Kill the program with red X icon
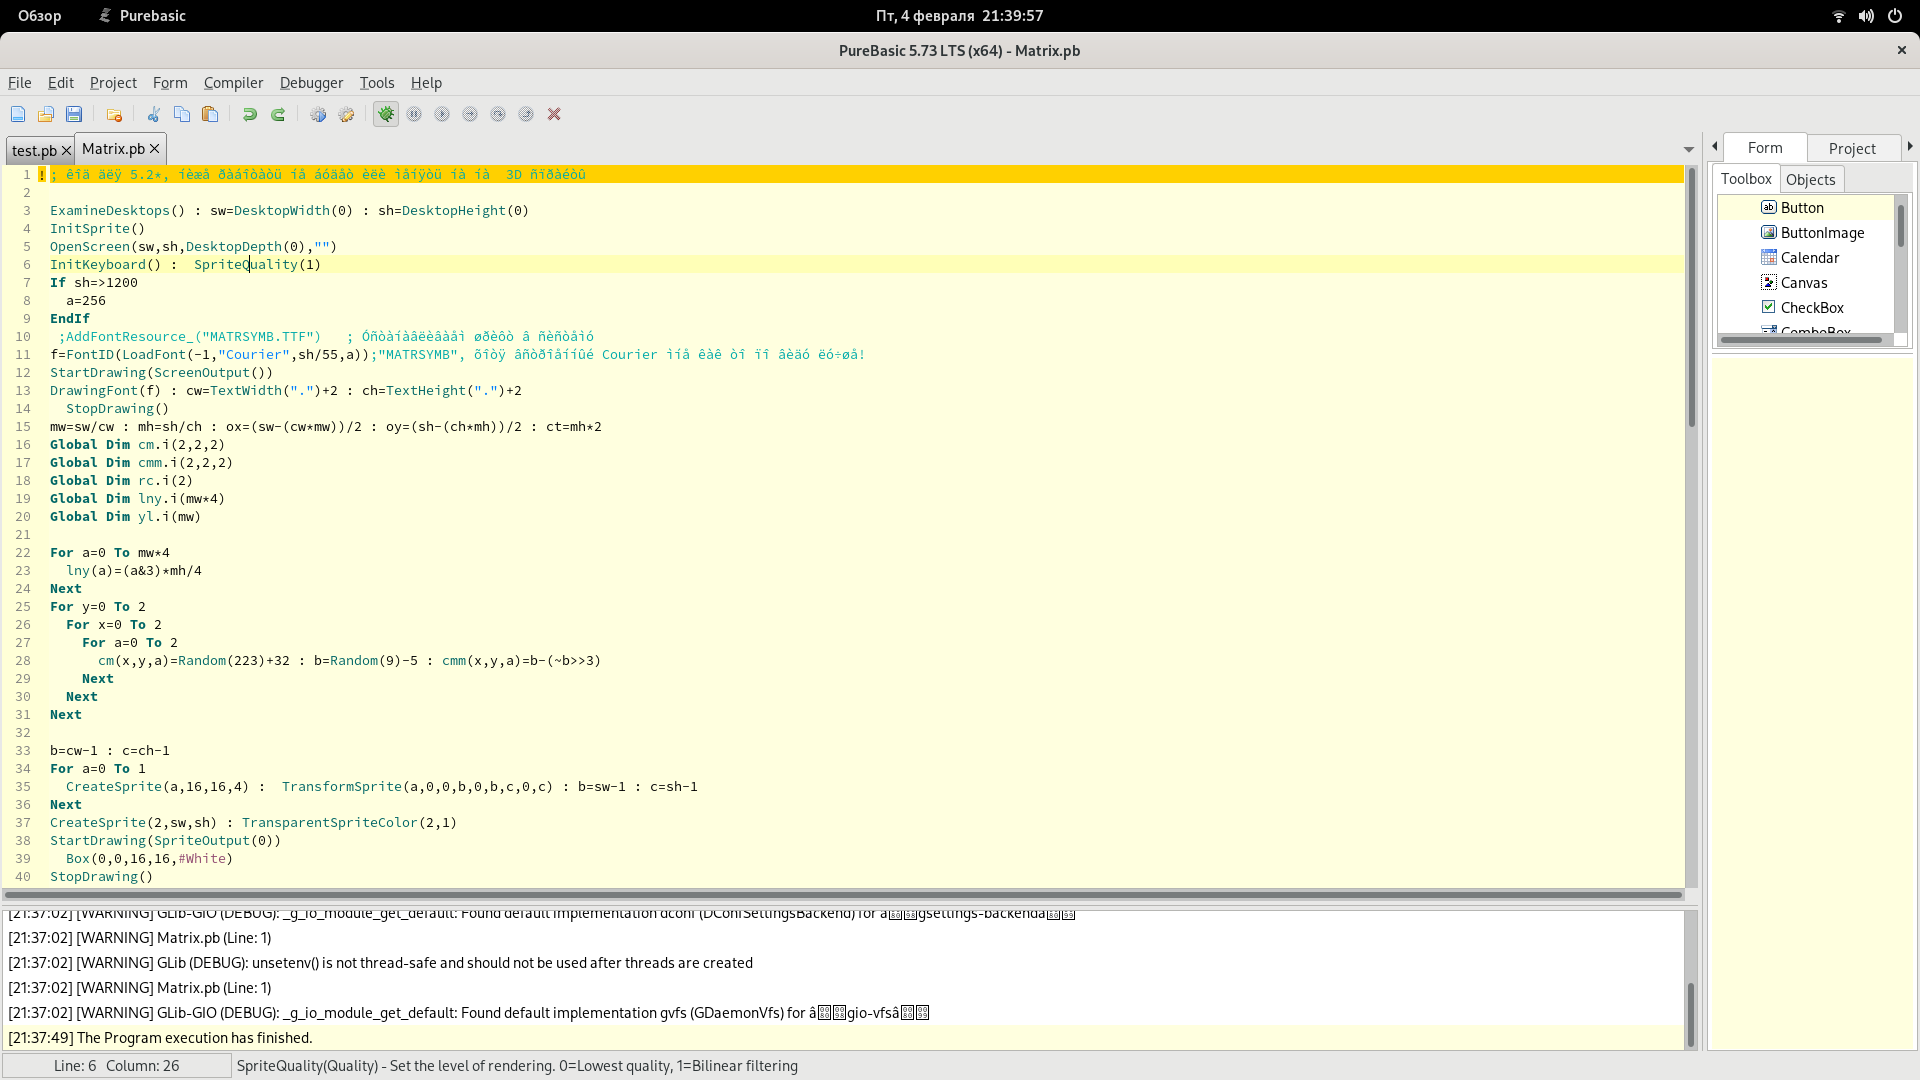 [x=554, y=115]
